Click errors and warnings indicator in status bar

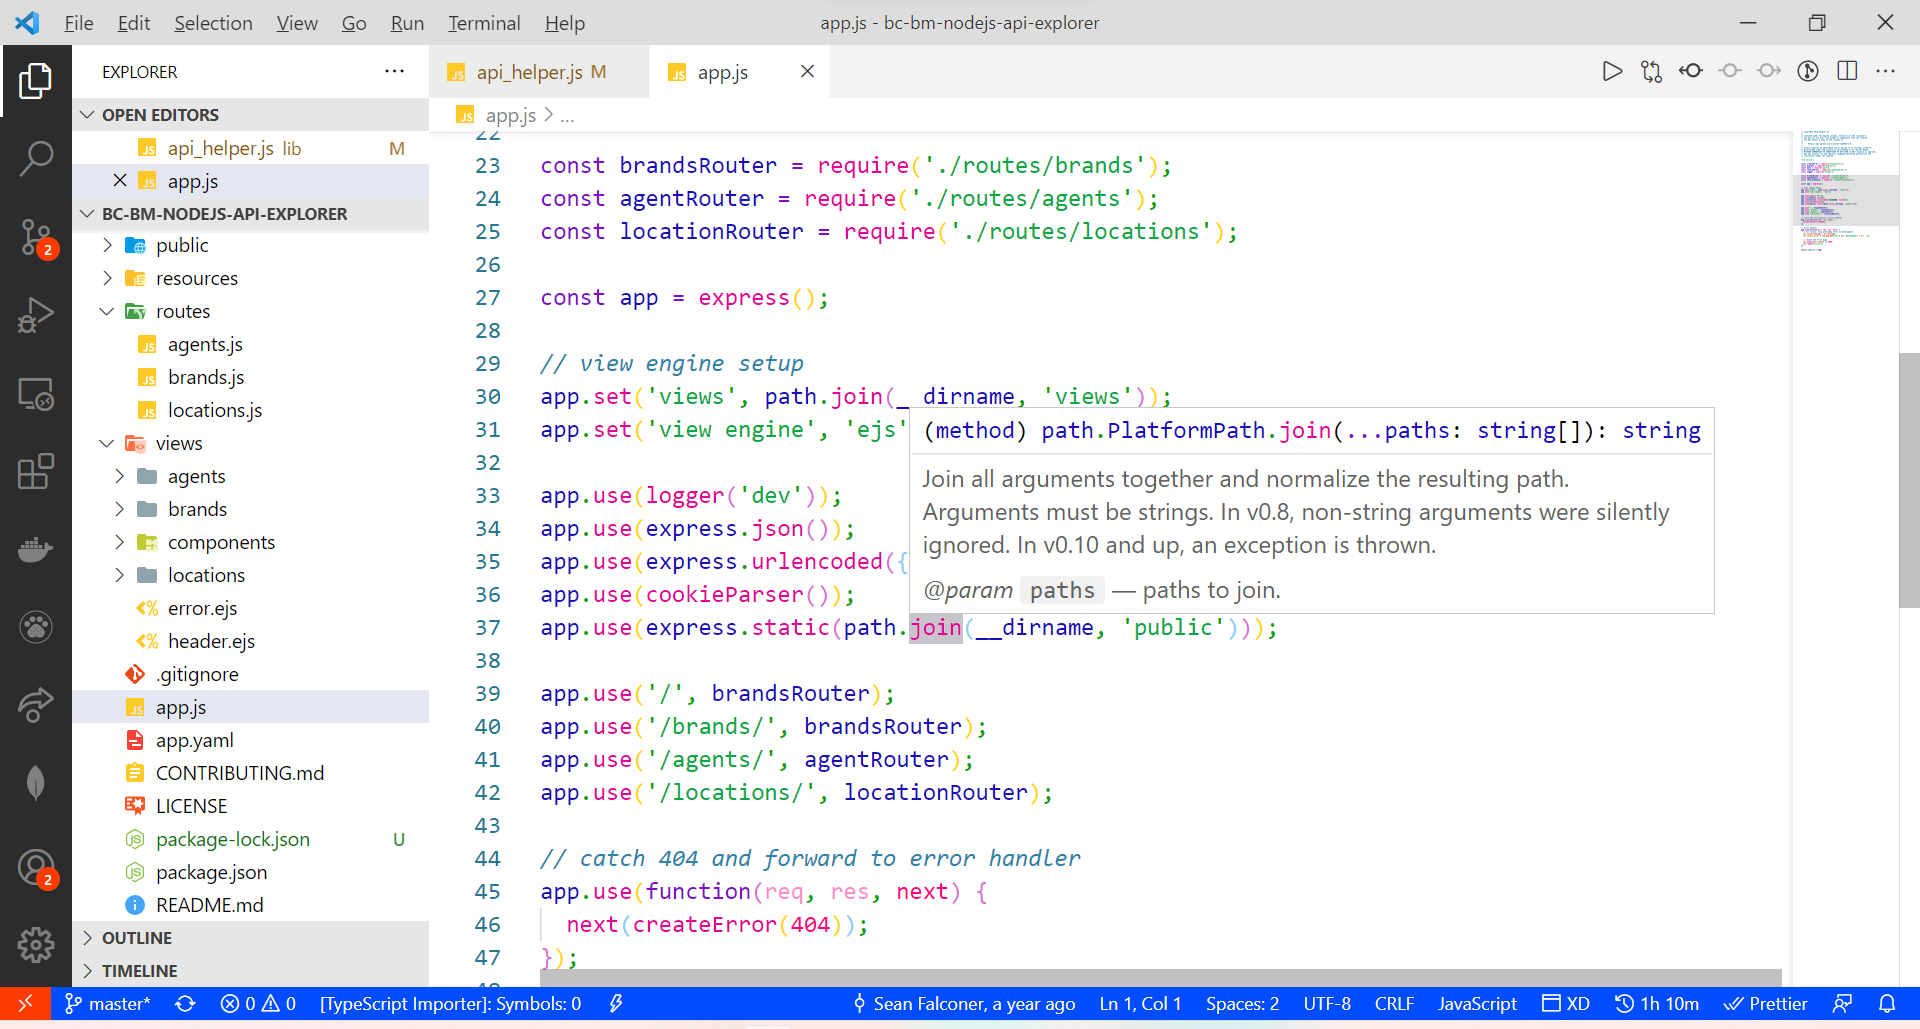point(257,1003)
